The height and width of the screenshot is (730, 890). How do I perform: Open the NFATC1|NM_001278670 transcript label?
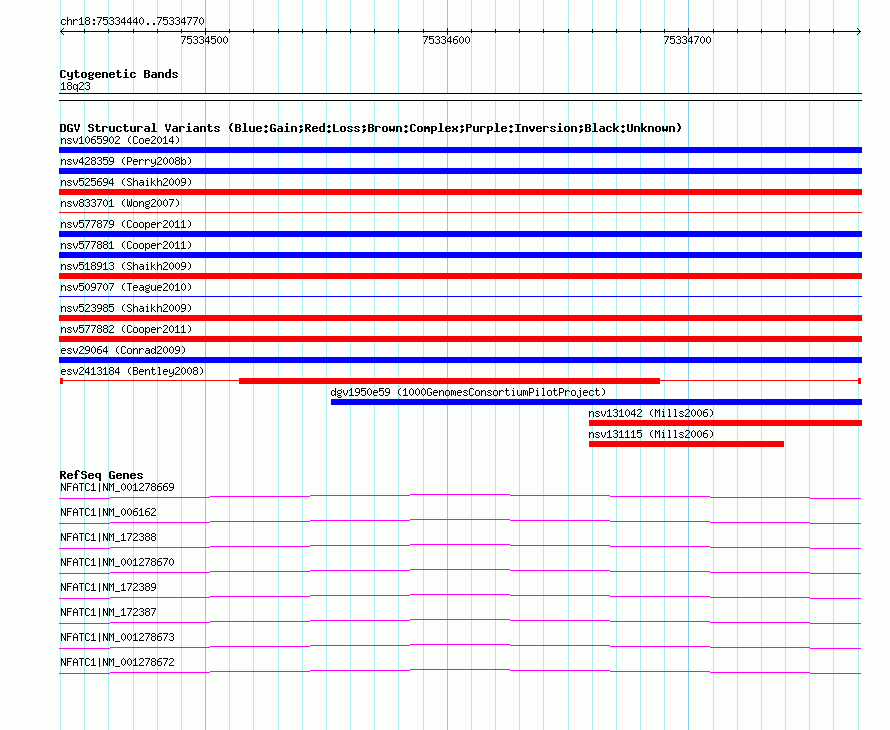click(117, 563)
